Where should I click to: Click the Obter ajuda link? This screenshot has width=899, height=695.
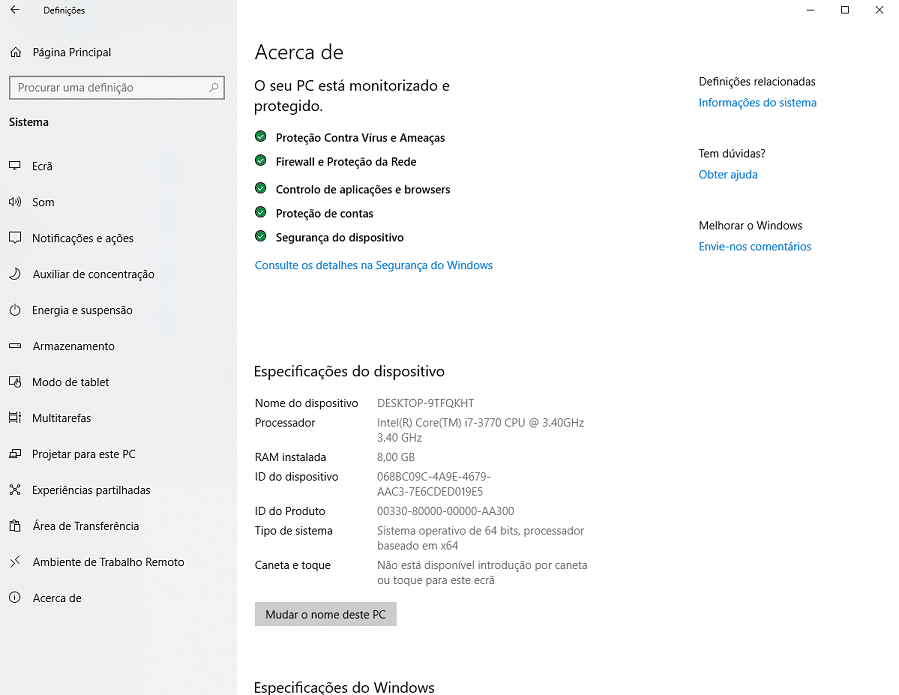(x=728, y=175)
